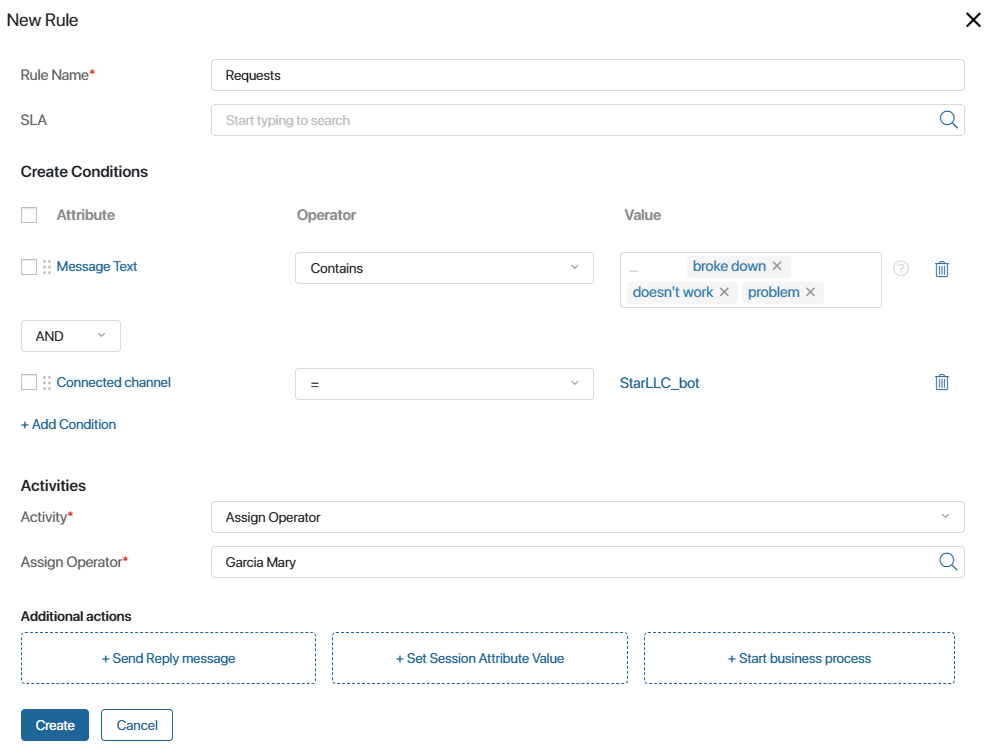Click the Value column header
991x746 pixels.
(643, 215)
